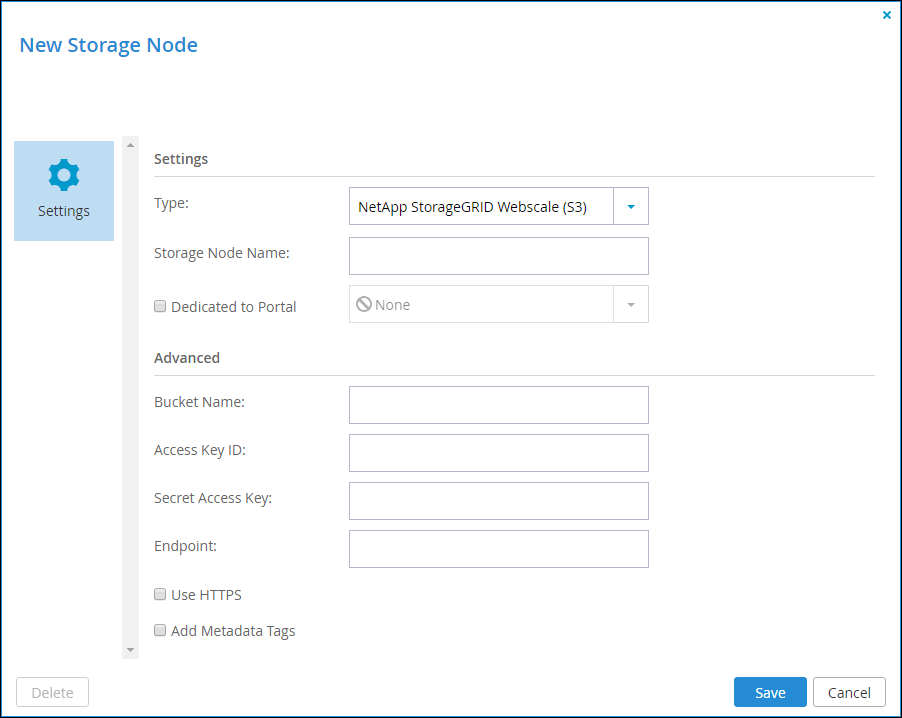Click the scrollbar up arrow
This screenshot has width=902, height=718.
pyautogui.click(x=131, y=145)
